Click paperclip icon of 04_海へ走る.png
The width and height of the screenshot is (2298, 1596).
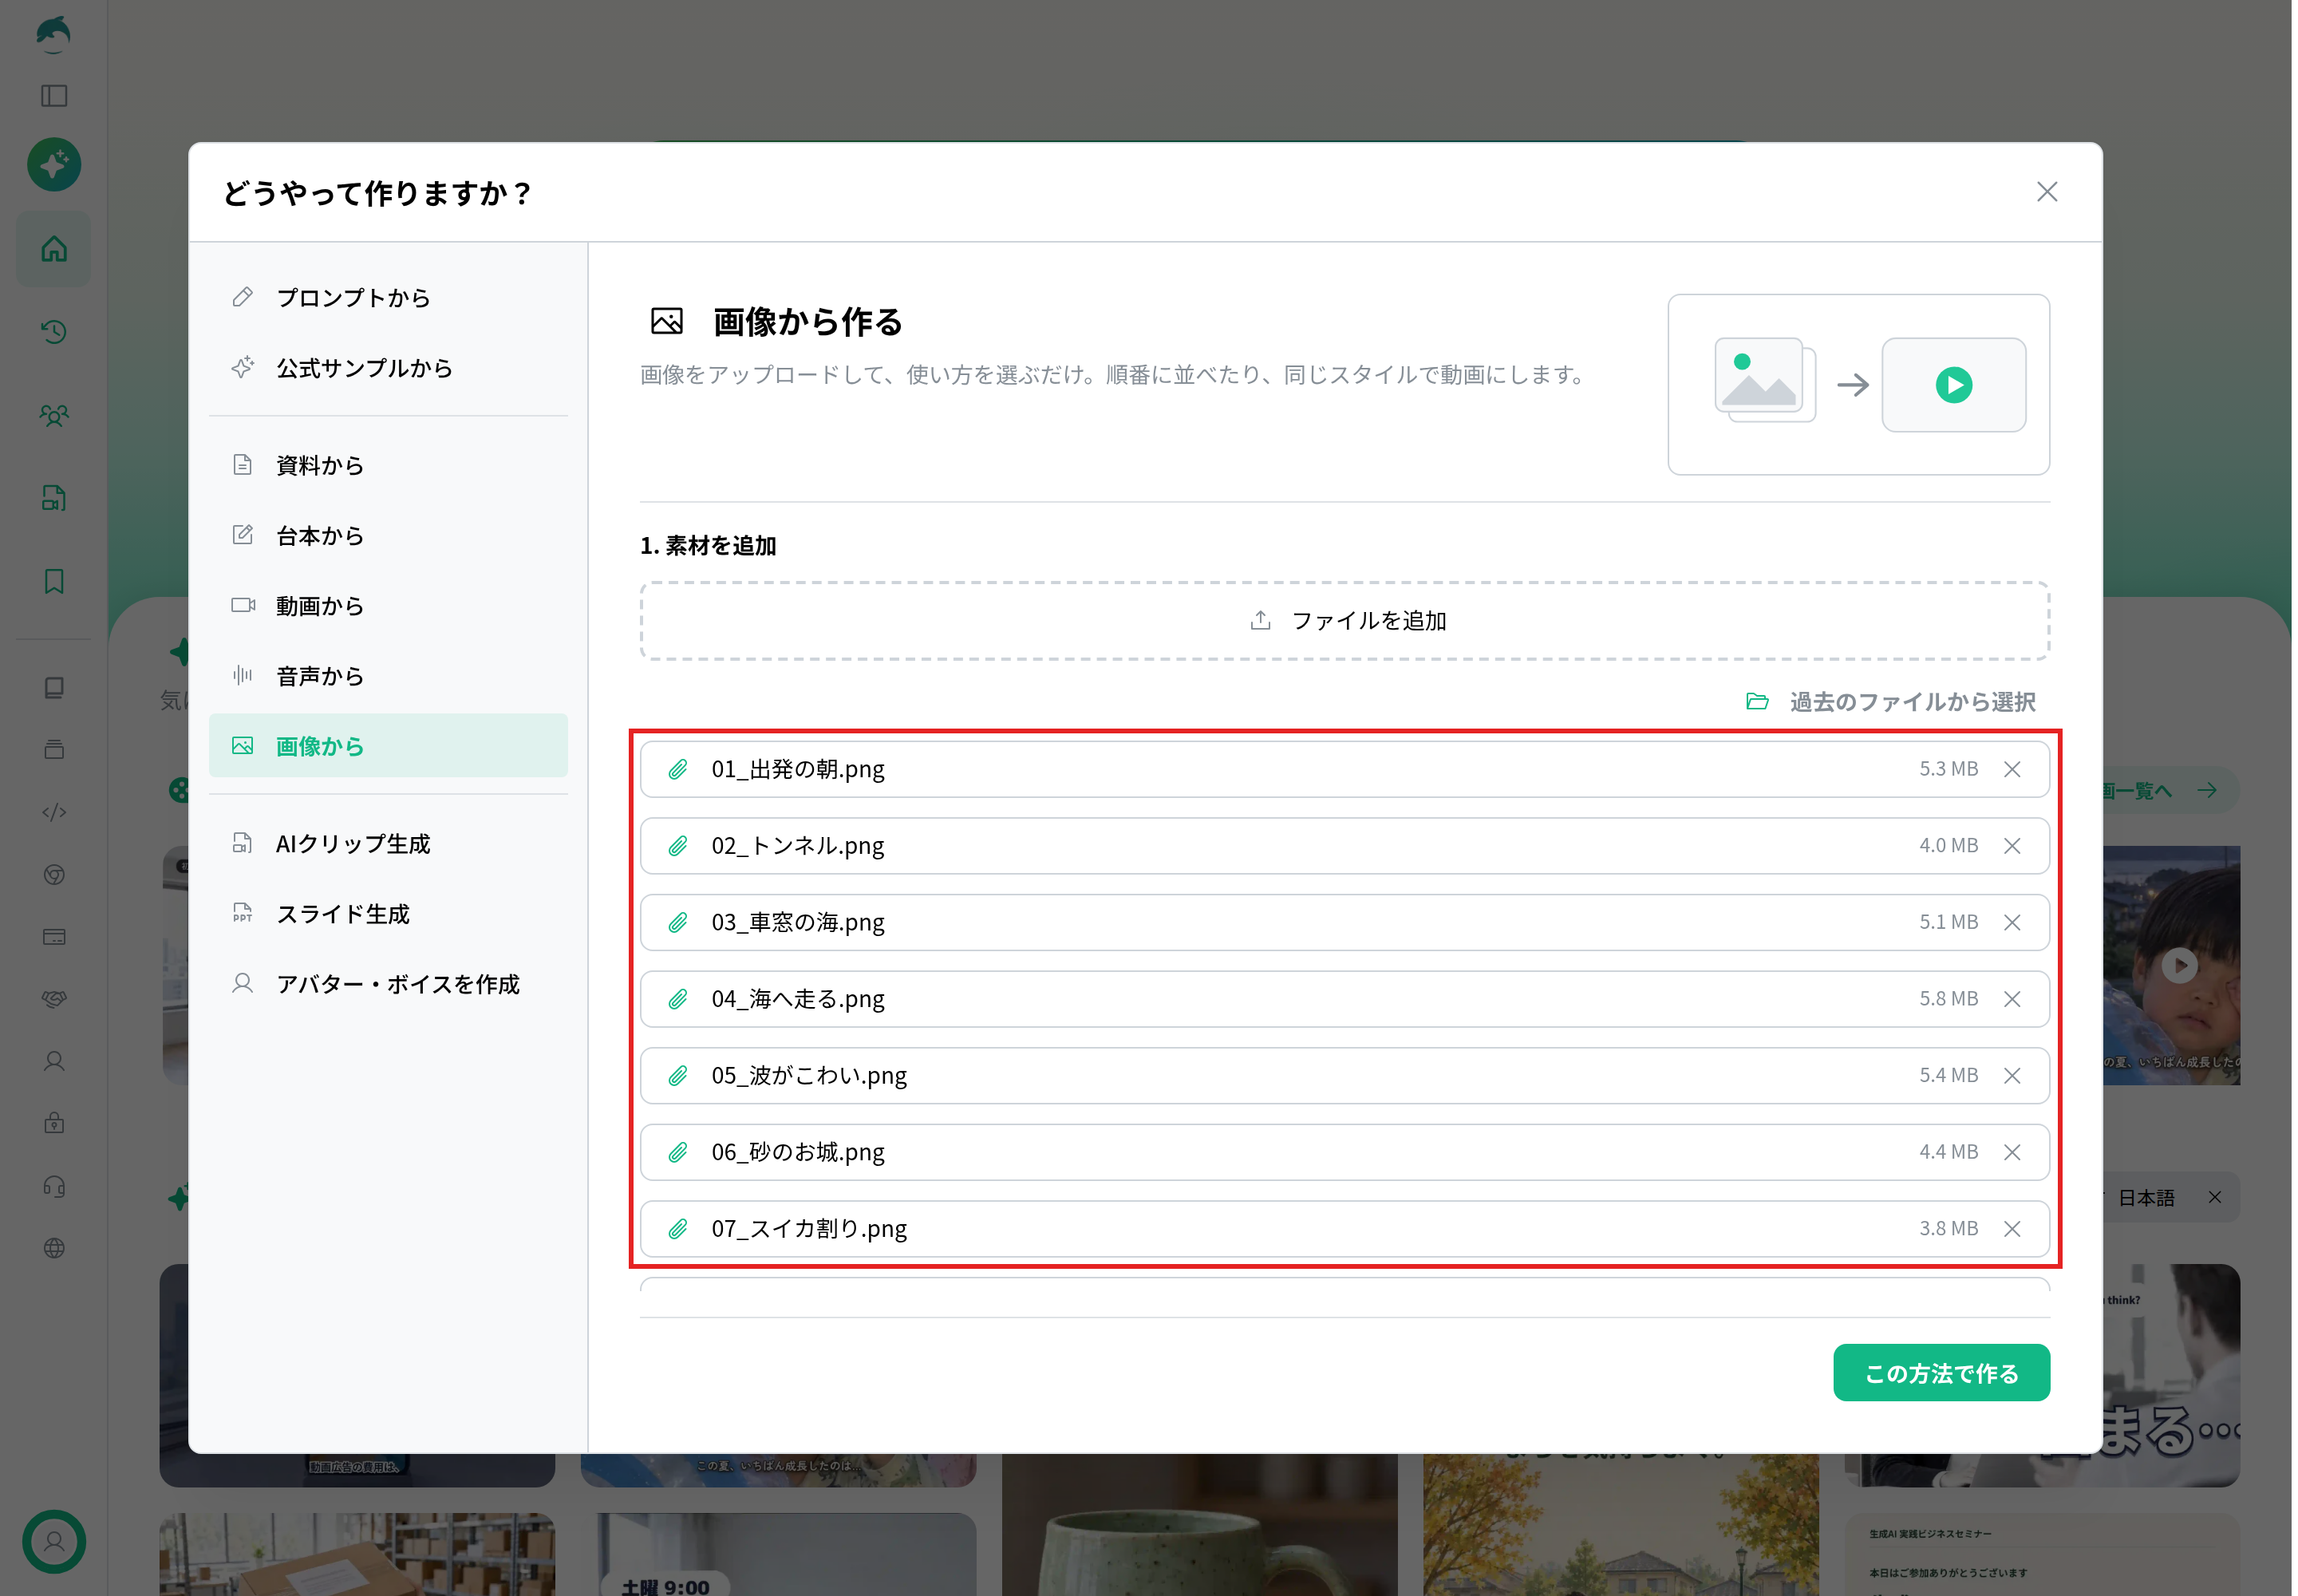(678, 999)
